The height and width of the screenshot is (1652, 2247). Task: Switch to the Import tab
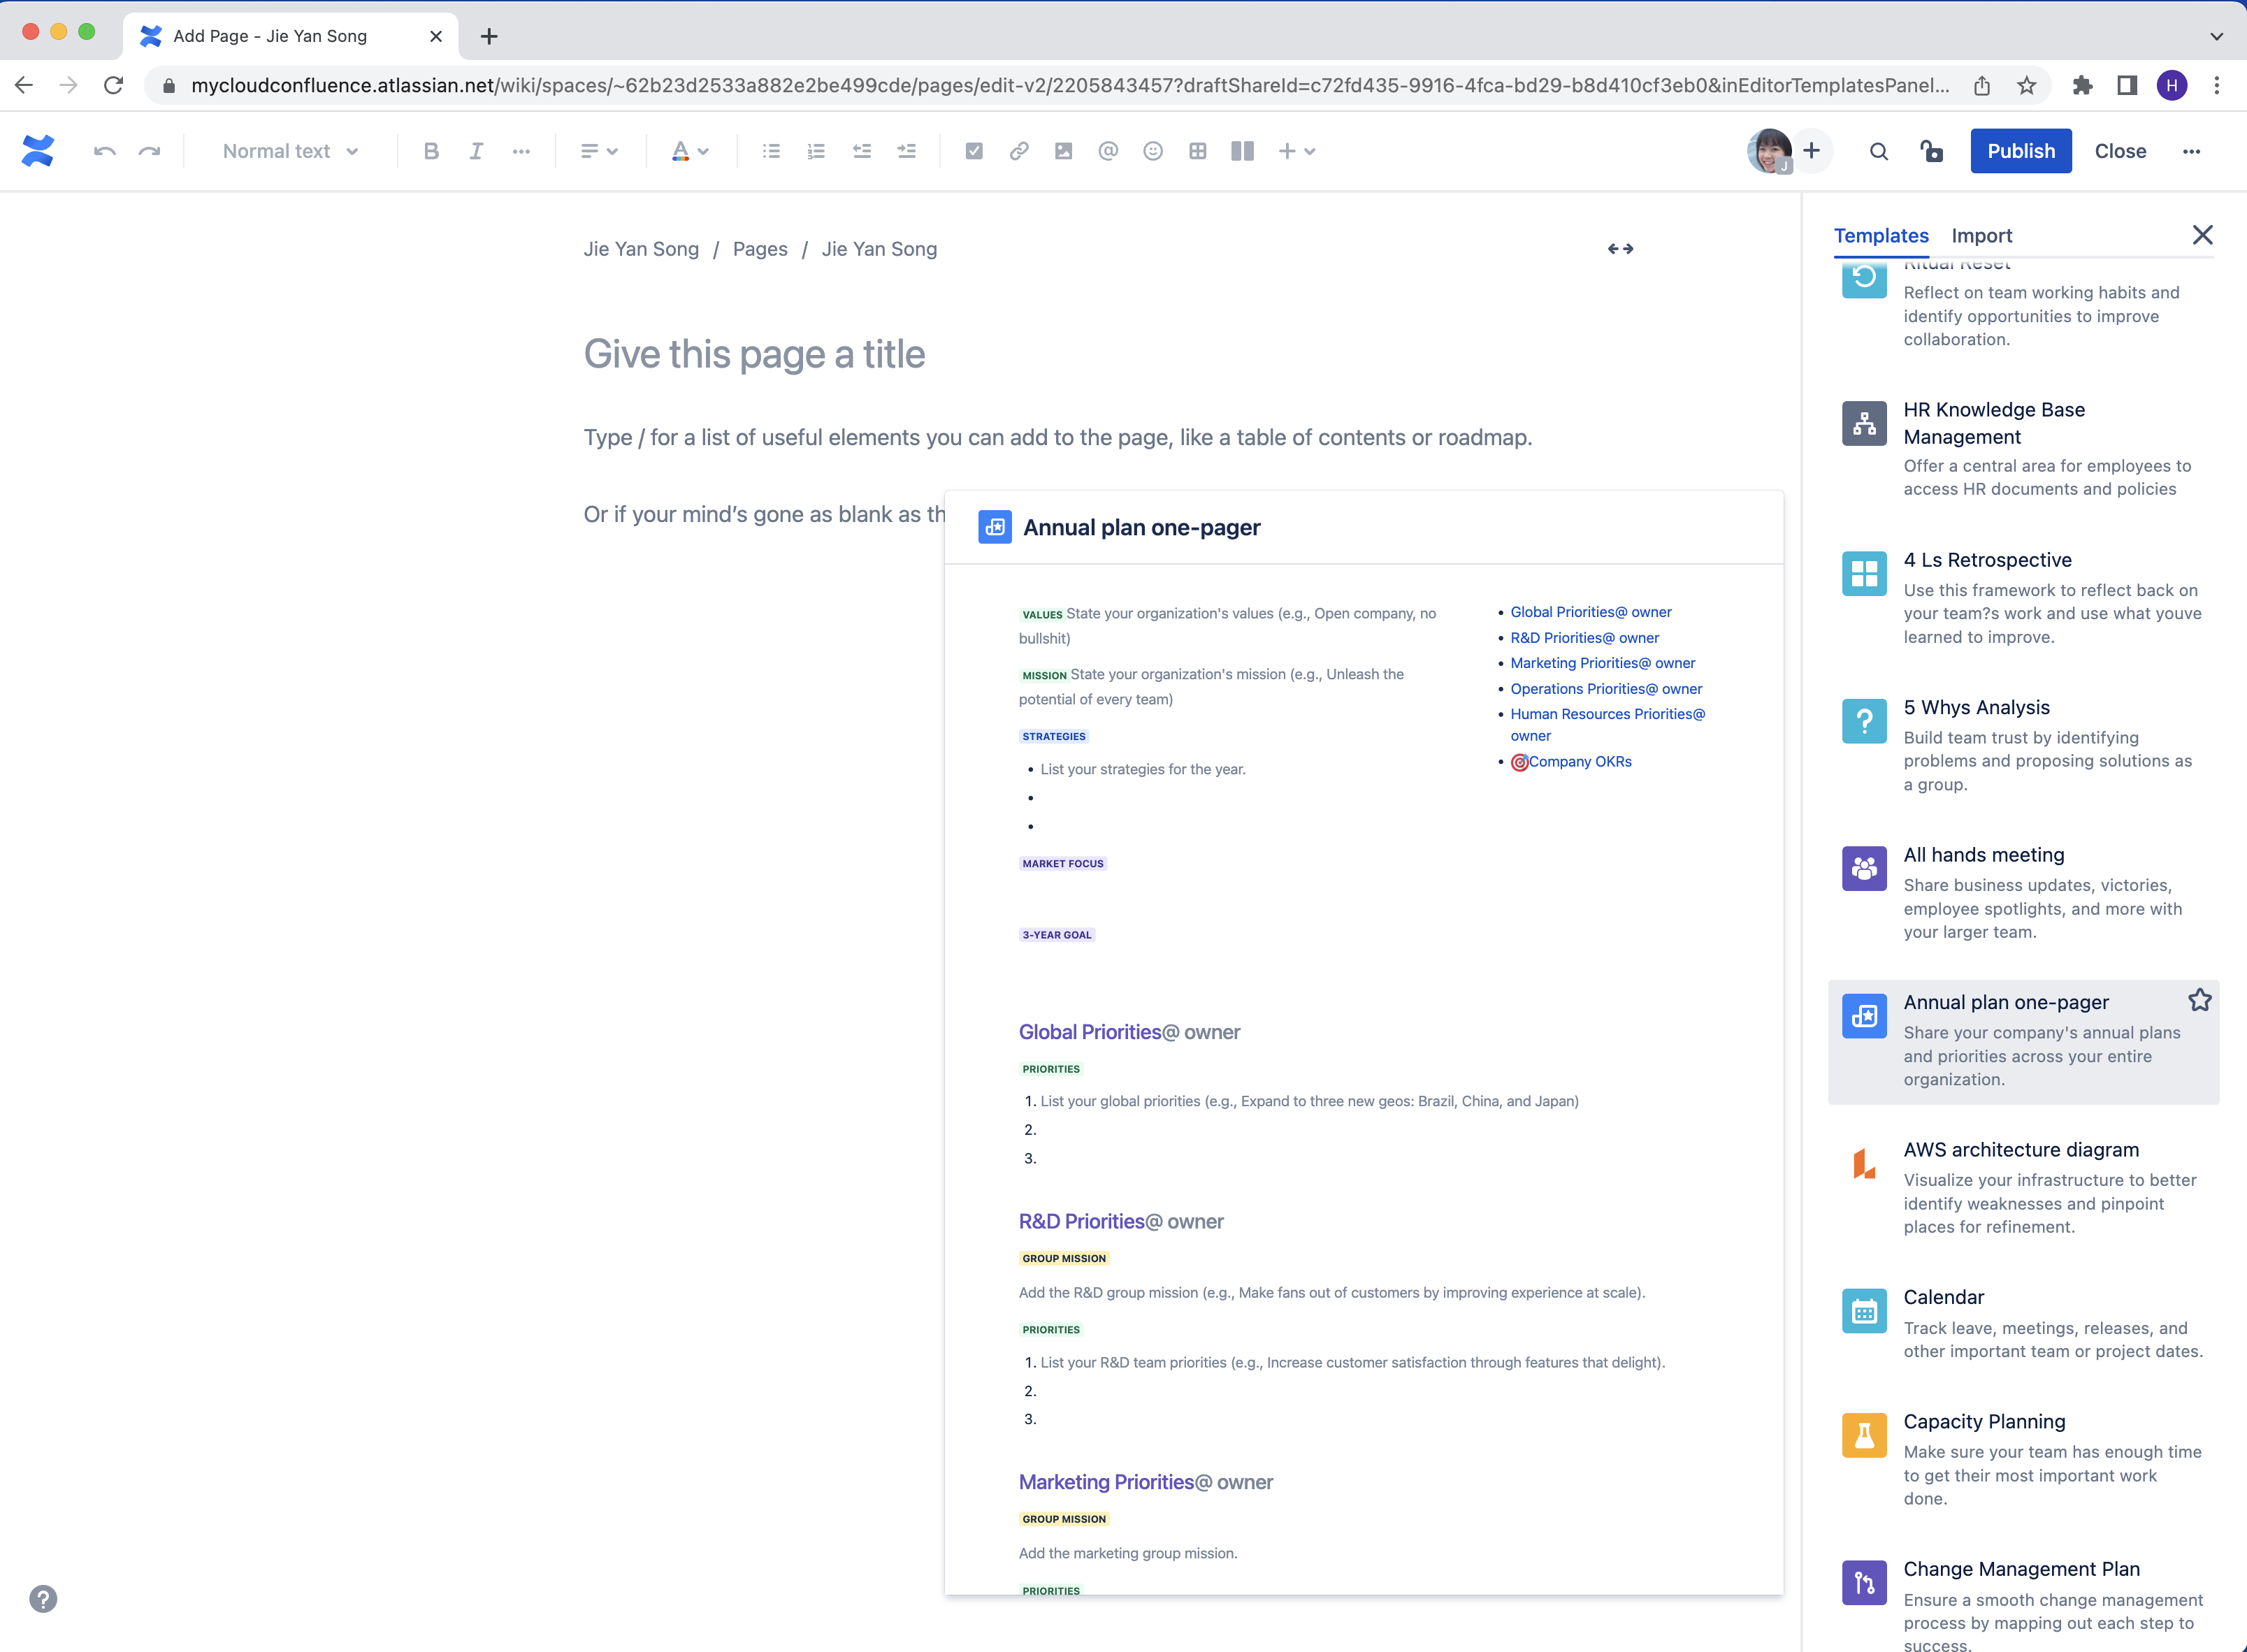[x=1981, y=236]
